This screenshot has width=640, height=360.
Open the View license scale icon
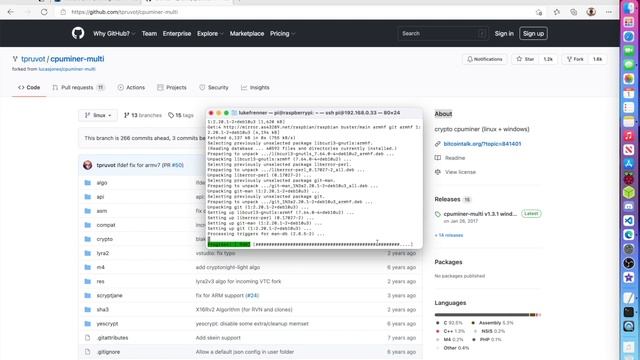pos(438,172)
